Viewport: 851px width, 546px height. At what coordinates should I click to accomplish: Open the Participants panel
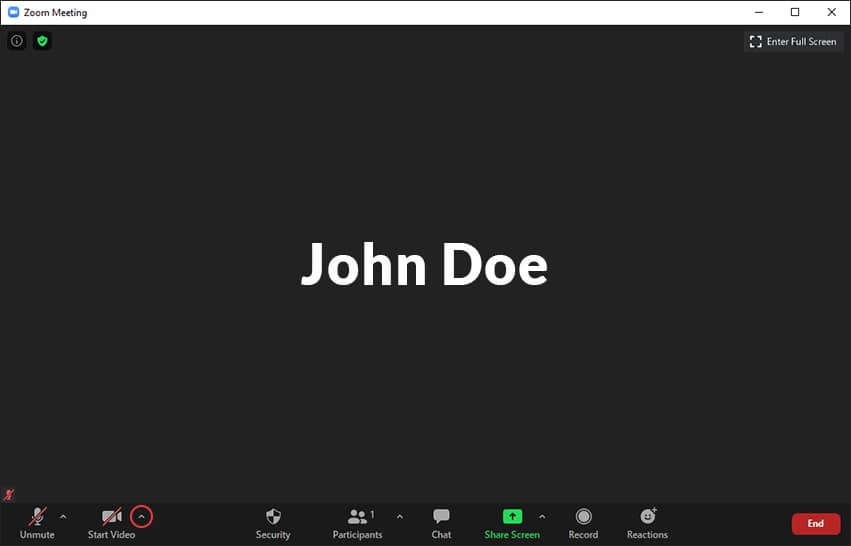coord(358,523)
